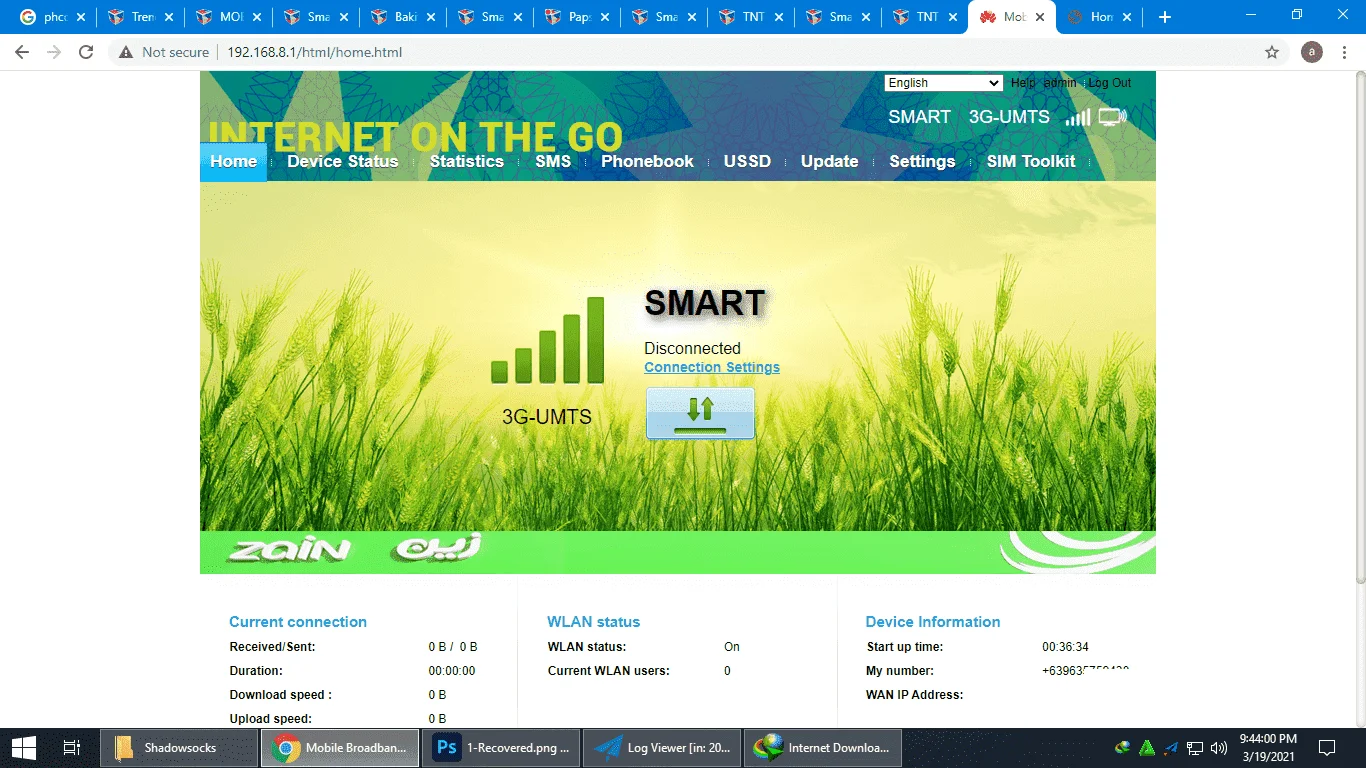Click the WLAN status heading
The height and width of the screenshot is (768, 1366).
[593, 621]
